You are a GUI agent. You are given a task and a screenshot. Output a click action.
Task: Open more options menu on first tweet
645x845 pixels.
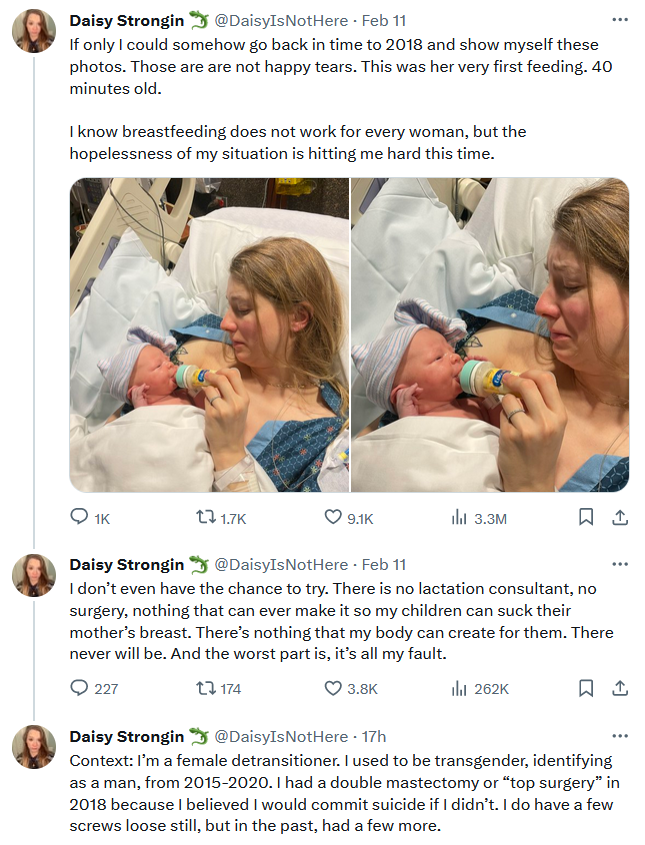click(x=620, y=20)
